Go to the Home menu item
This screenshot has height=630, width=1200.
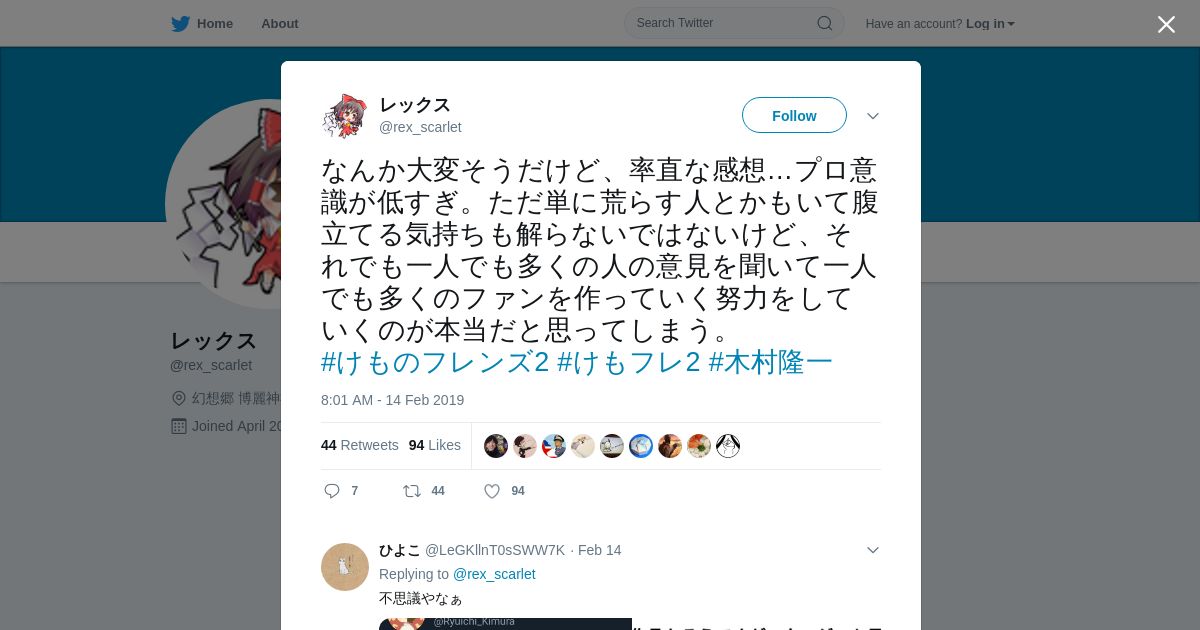pyautogui.click(x=214, y=23)
